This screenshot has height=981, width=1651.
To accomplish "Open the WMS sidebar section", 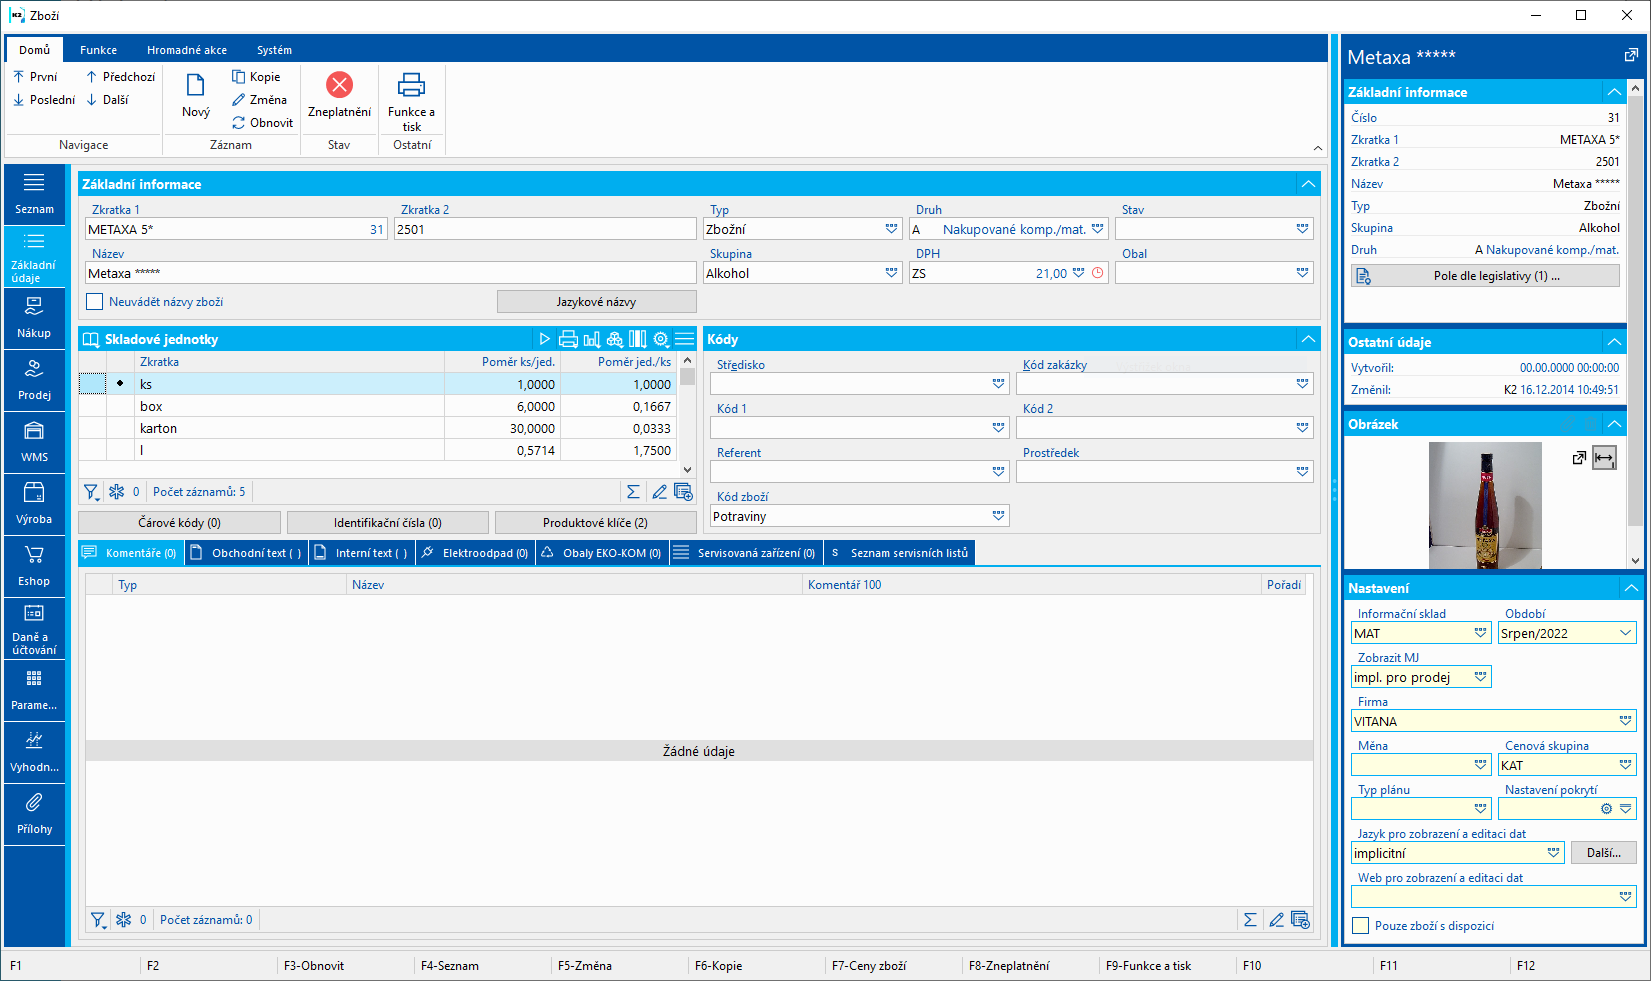I will click(34, 442).
